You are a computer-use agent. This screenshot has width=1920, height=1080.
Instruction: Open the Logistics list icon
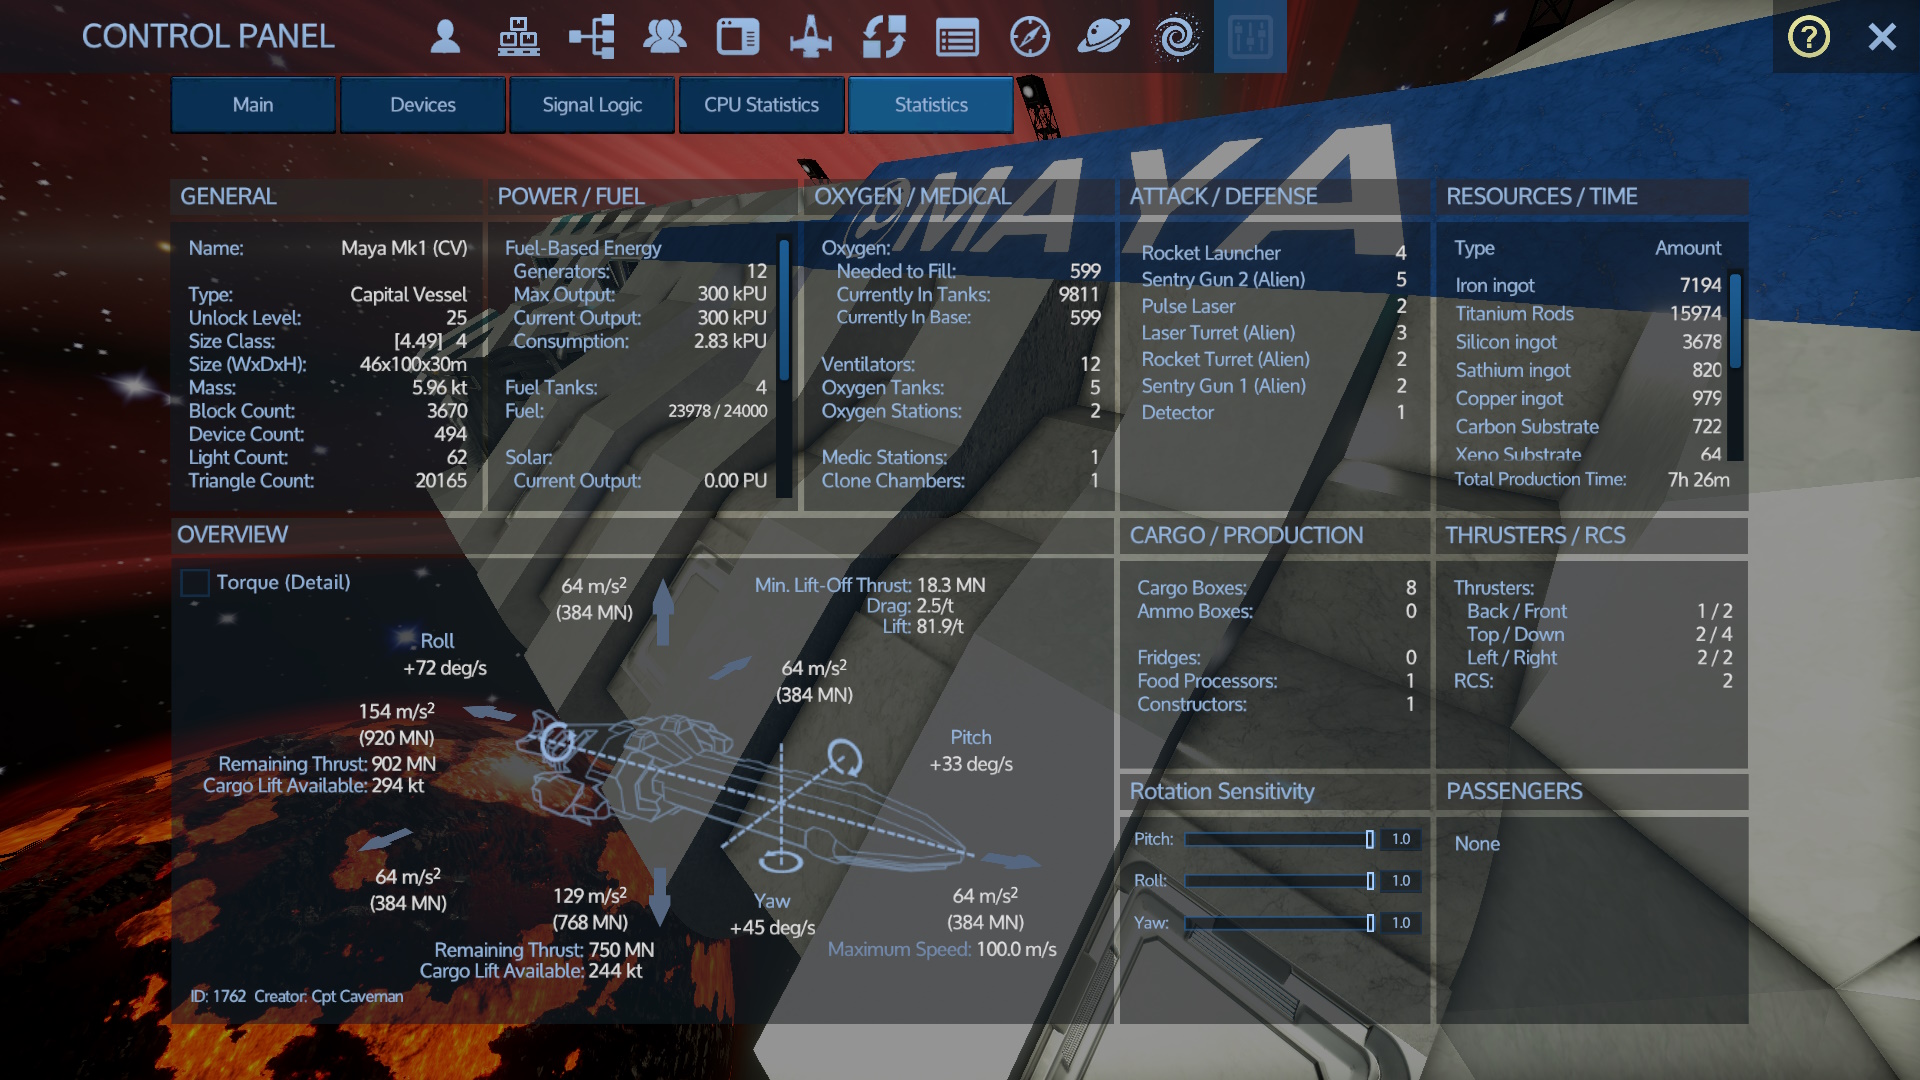957,38
